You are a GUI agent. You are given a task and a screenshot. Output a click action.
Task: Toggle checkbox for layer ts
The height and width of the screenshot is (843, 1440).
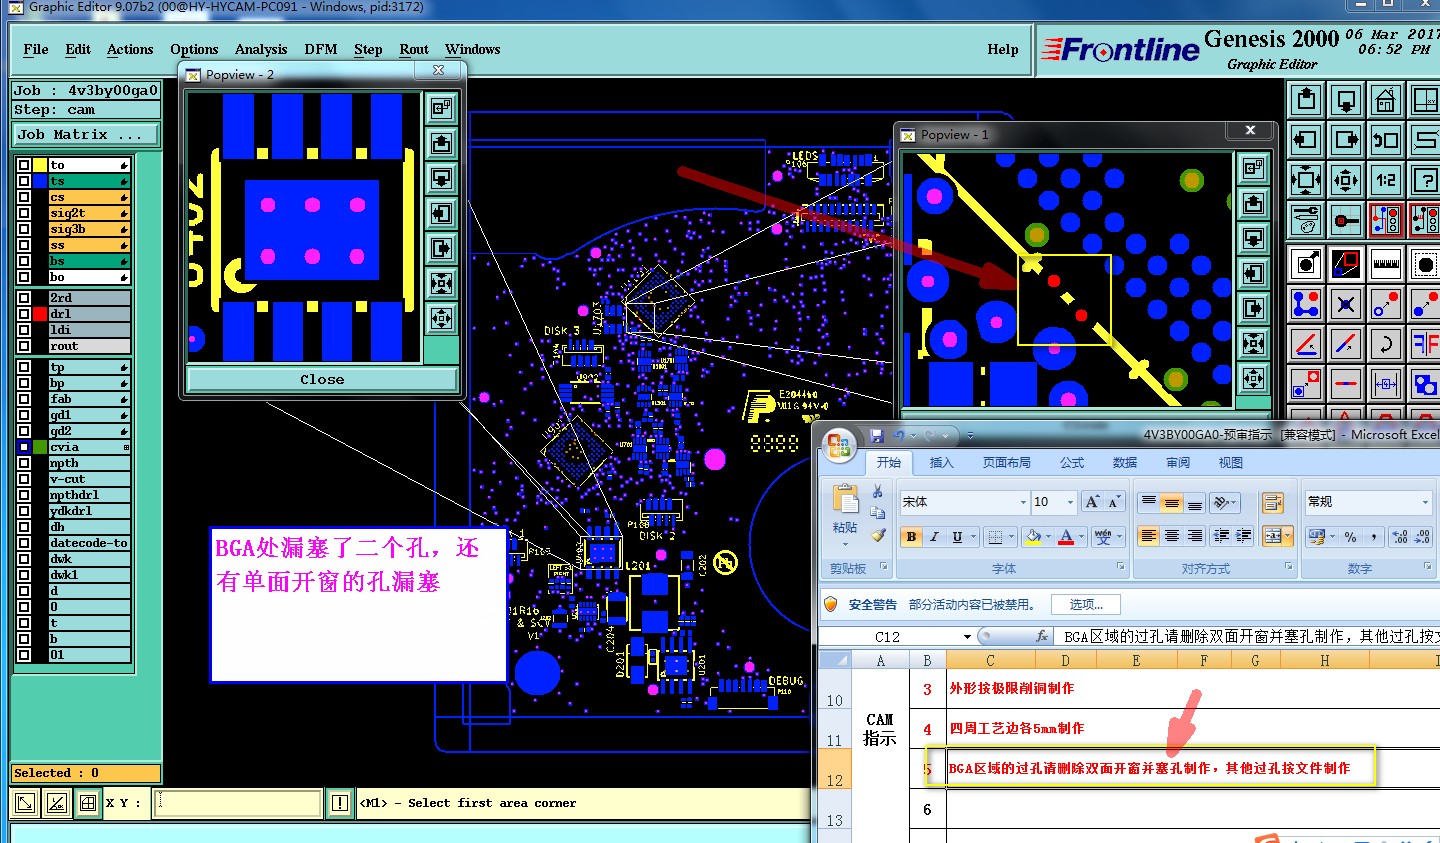pyautogui.click(x=23, y=181)
